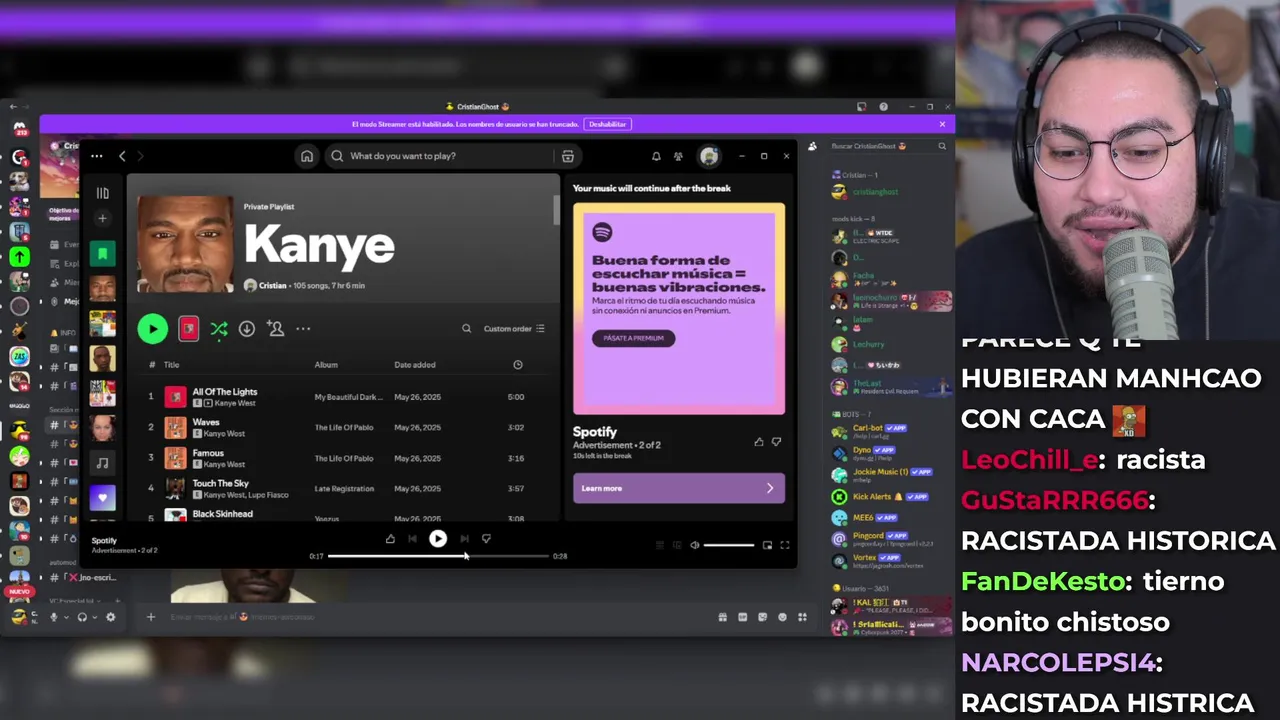
Task: Open Your Library sidebar icon in Spotify
Action: pyautogui.click(x=102, y=193)
